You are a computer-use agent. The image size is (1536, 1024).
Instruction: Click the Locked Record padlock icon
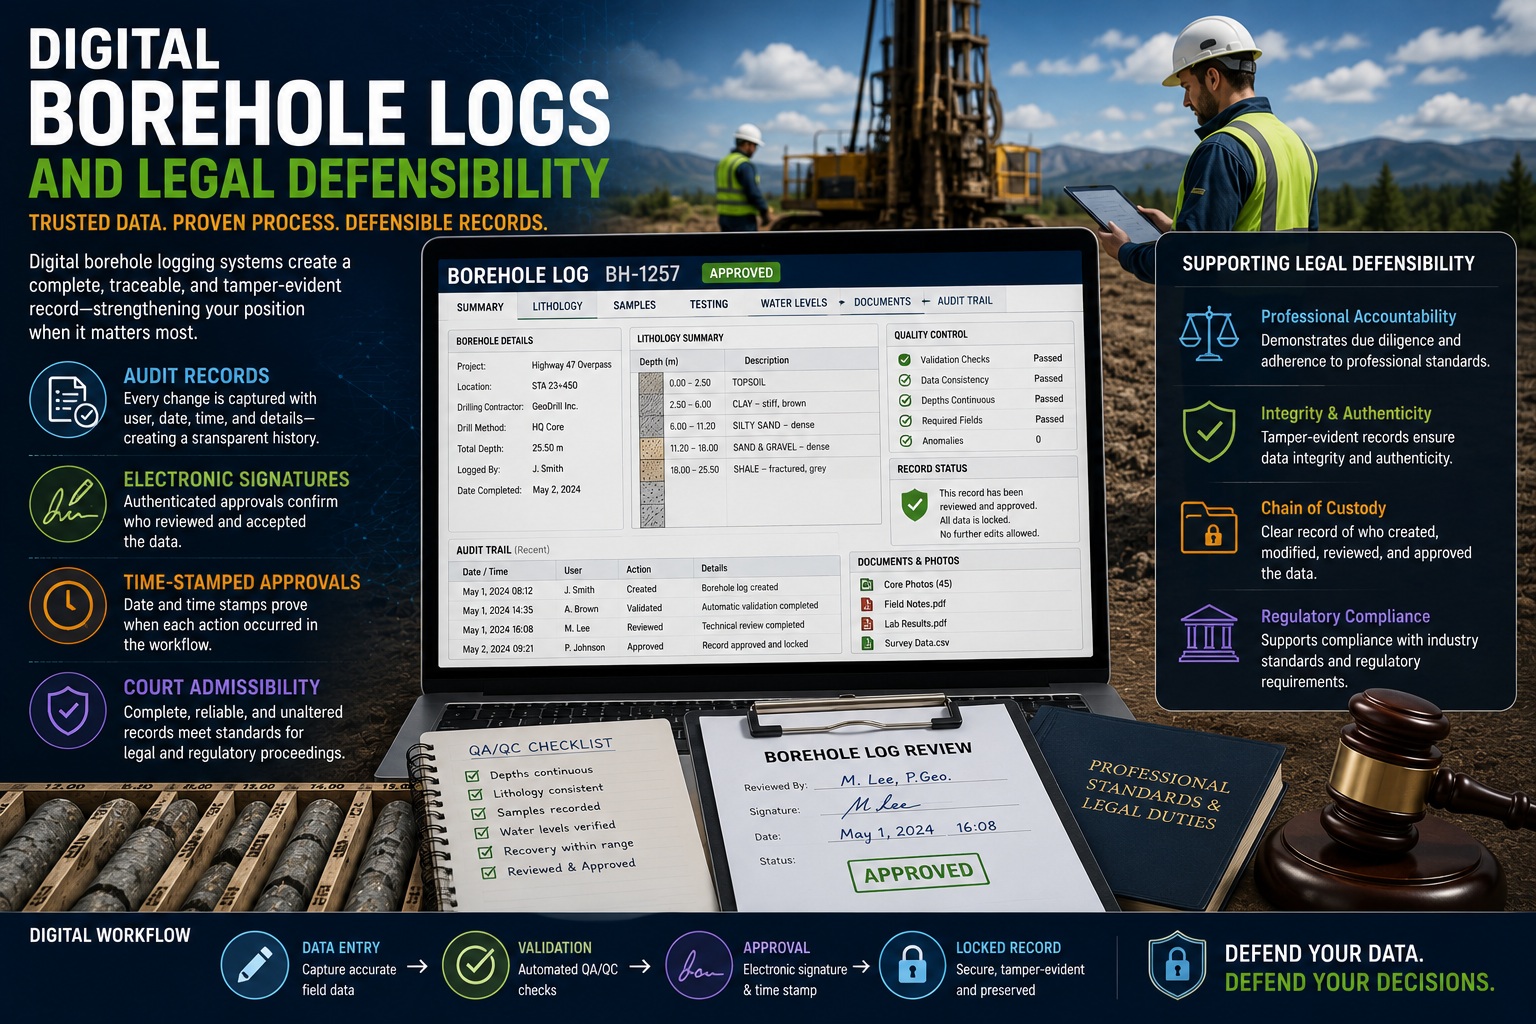912,965
